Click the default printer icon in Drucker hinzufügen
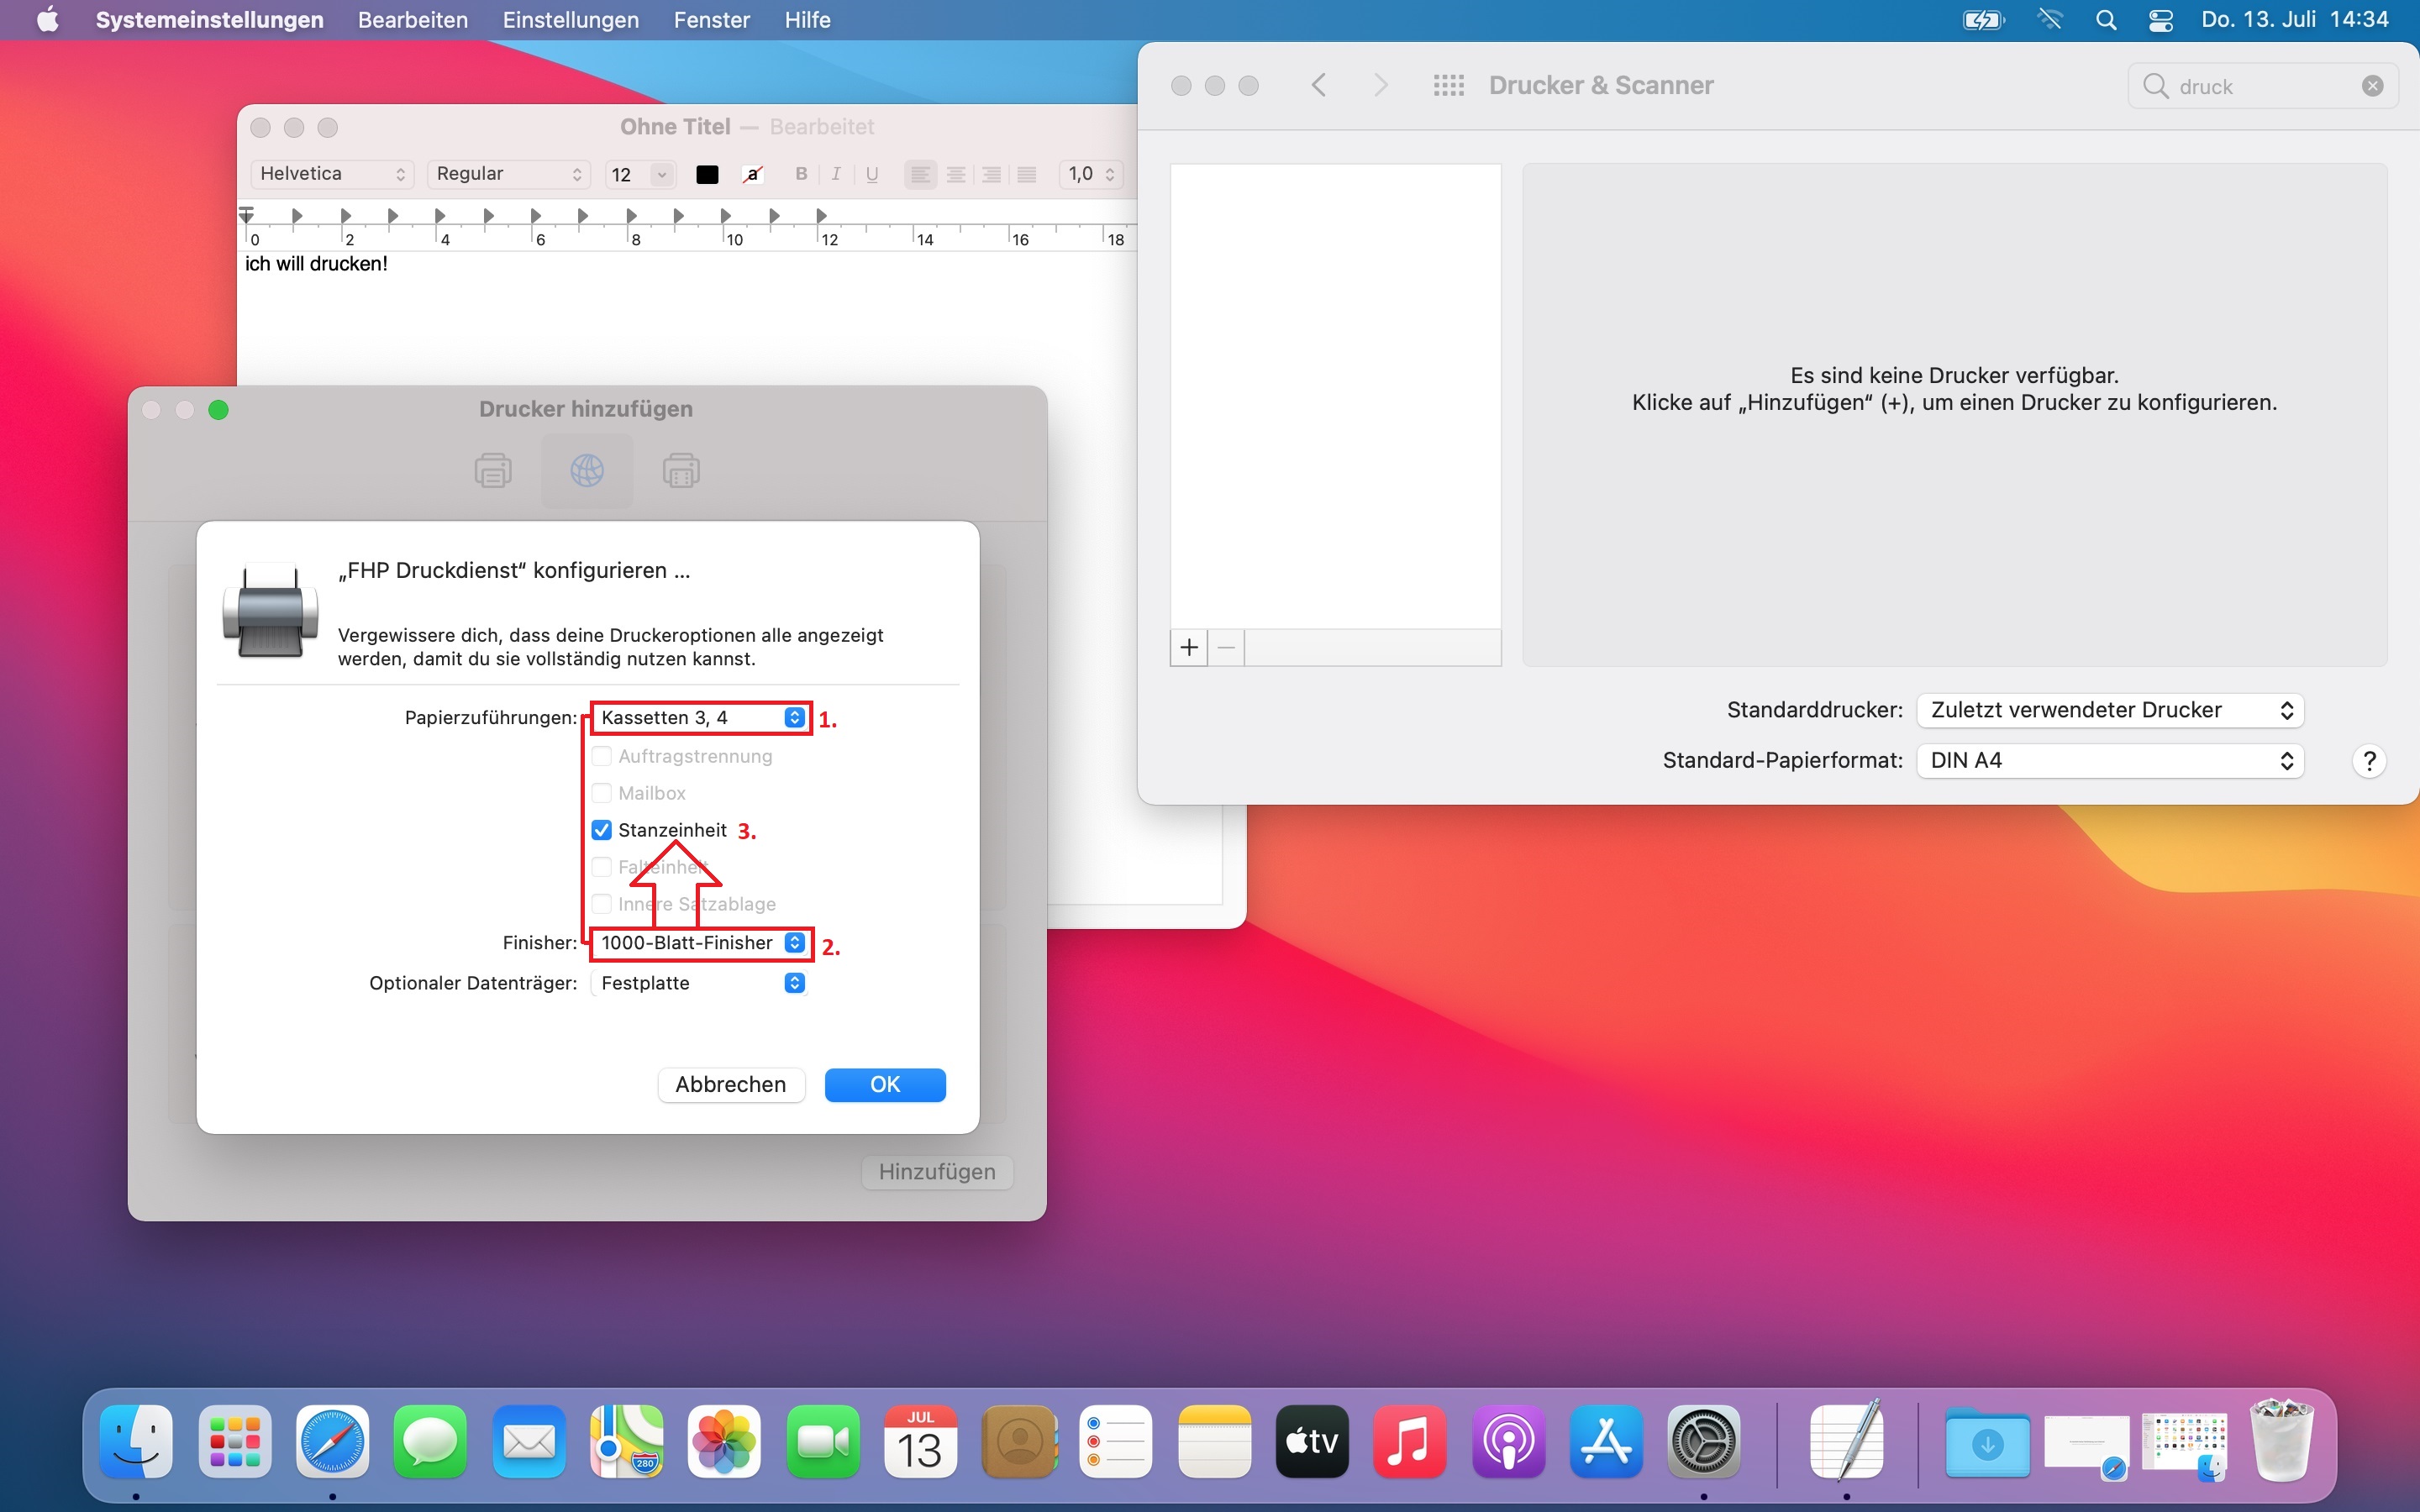The height and width of the screenshot is (1512, 2420). tap(492, 470)
